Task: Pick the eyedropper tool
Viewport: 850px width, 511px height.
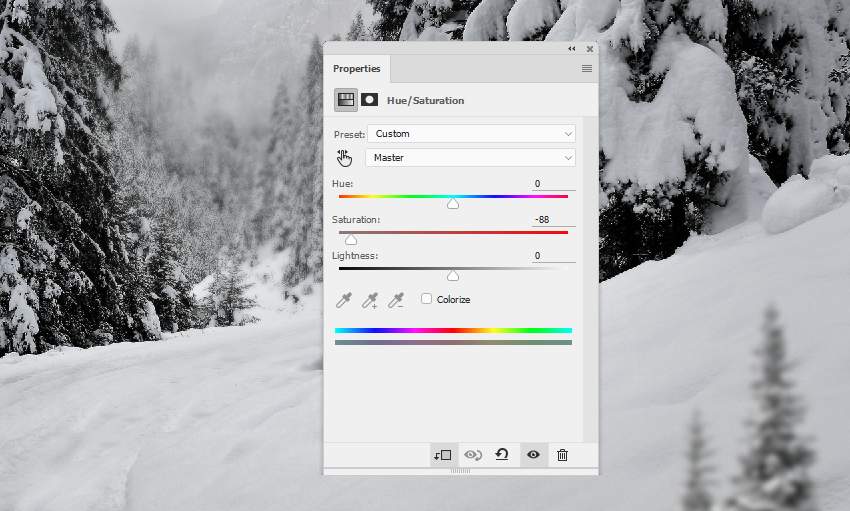Action: tap(344, 300)
